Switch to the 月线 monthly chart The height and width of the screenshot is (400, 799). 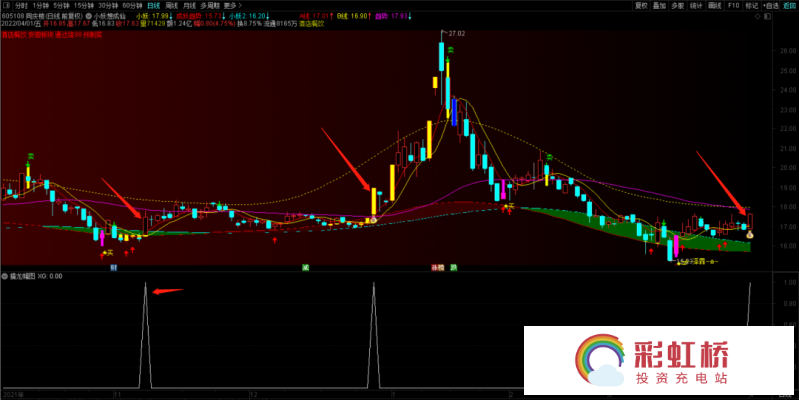point(189,6)
